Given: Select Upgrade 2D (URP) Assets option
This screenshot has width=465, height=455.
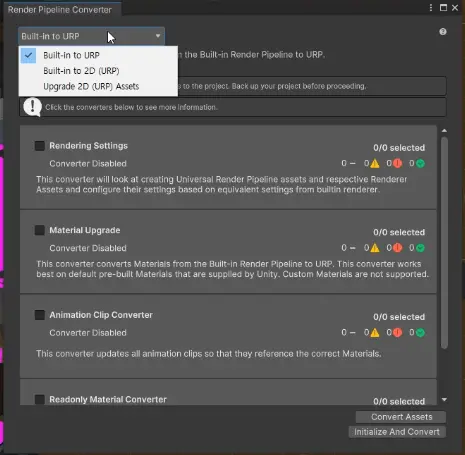Looking at the screenshot, I should tap(98, 86).
